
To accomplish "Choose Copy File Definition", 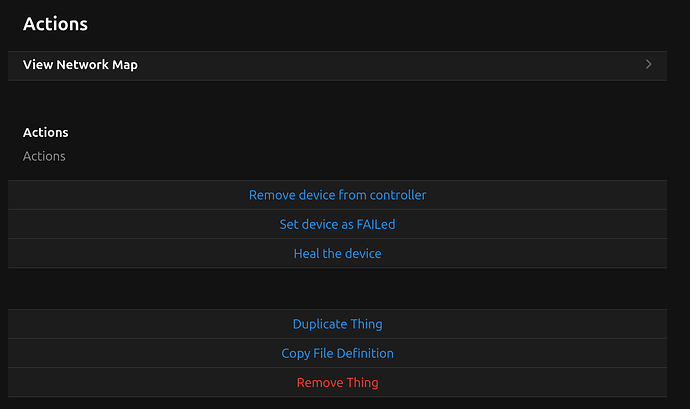I will 337,353.
